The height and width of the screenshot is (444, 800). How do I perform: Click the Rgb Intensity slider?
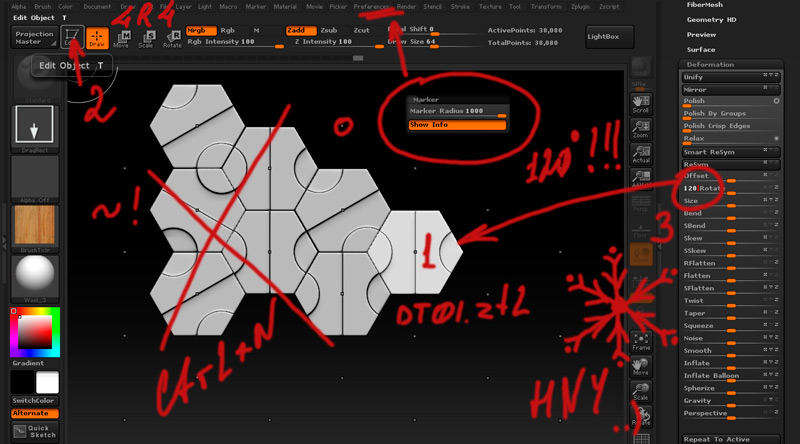pyautogui.click(x=235, y=43)
